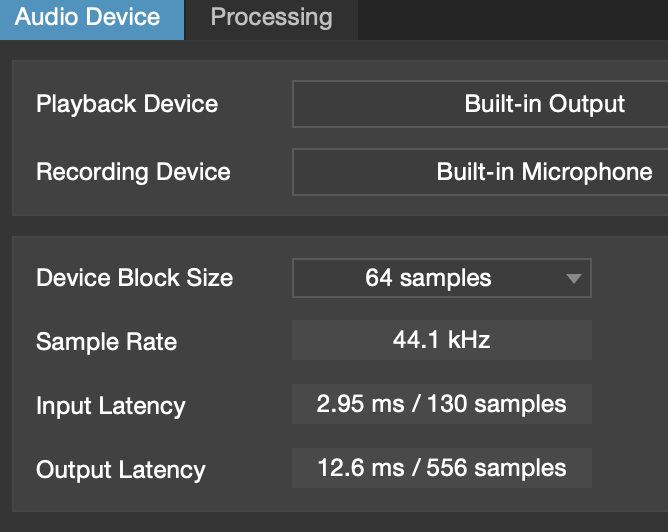Click the 64 samples text
668x532 pixels.
point(428,278)
